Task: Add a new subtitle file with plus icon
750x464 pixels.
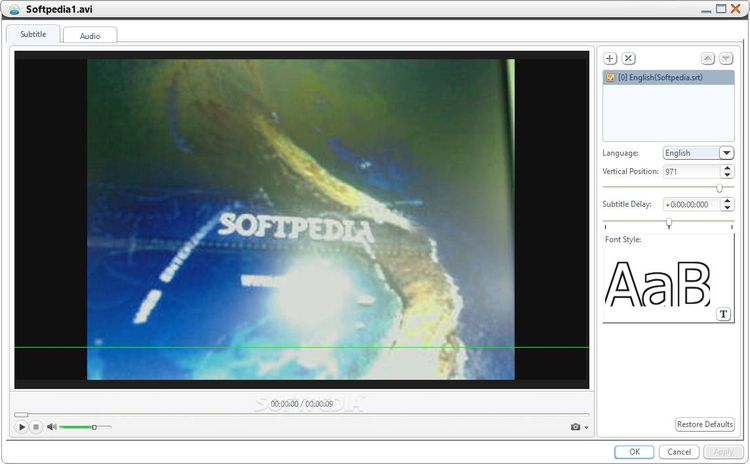Action: point(609,58)
